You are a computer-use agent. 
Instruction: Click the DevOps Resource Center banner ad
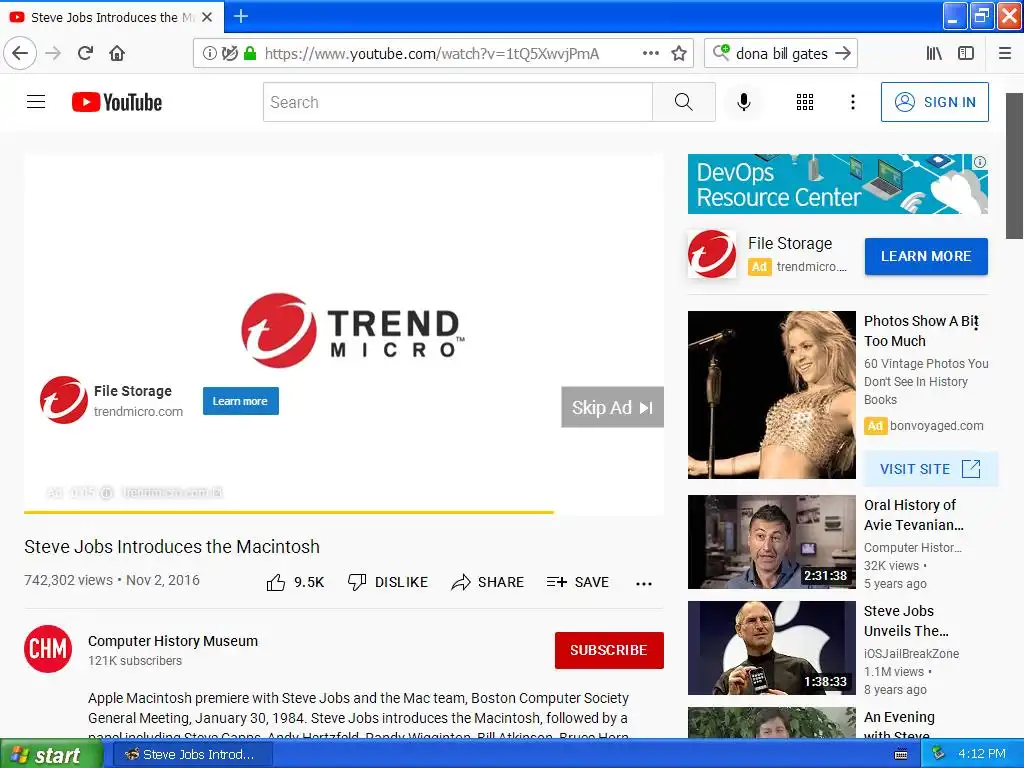(837, 184)
